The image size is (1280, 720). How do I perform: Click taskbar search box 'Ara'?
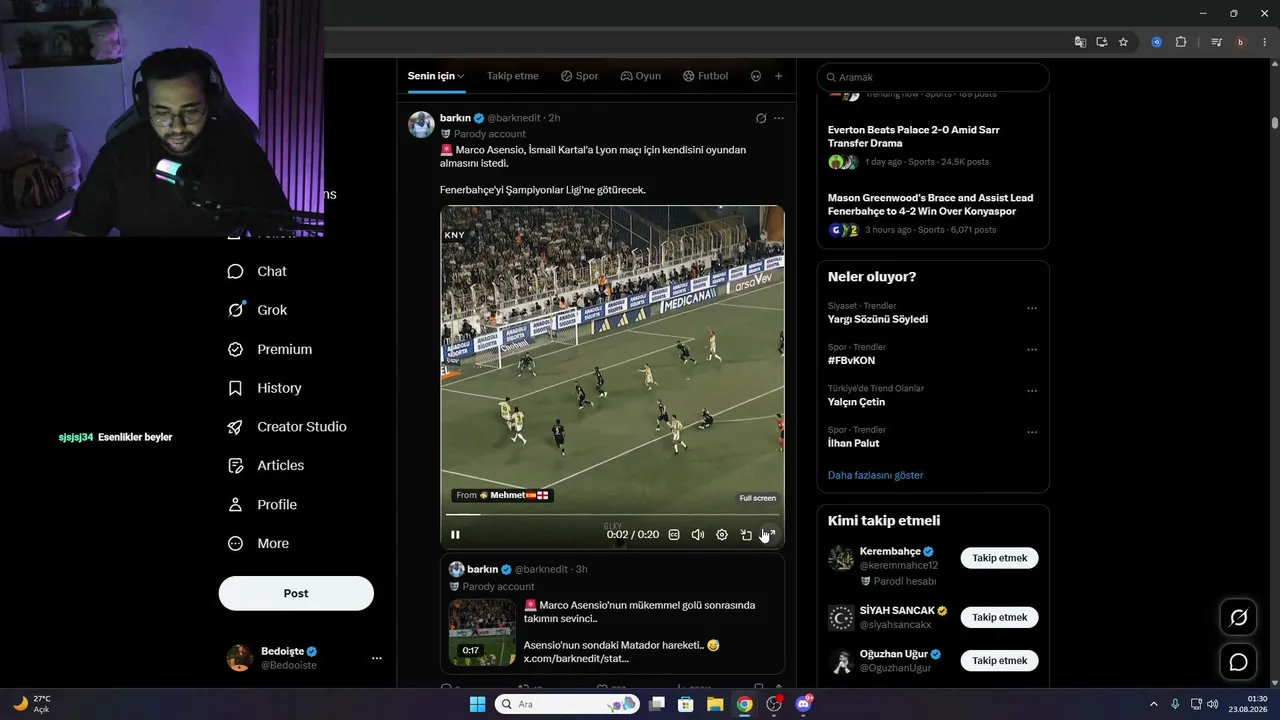[567, 704]
